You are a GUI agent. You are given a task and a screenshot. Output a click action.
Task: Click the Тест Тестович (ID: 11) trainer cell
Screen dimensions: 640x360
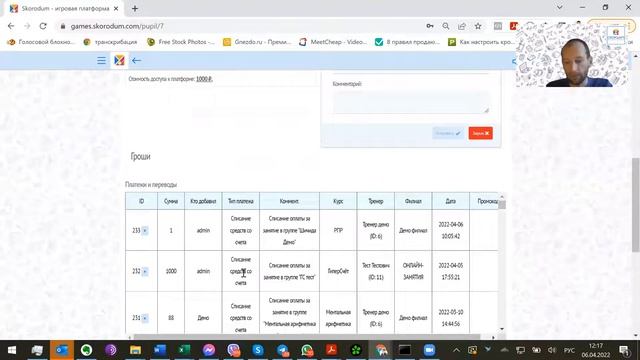click(x=376, y=271)
